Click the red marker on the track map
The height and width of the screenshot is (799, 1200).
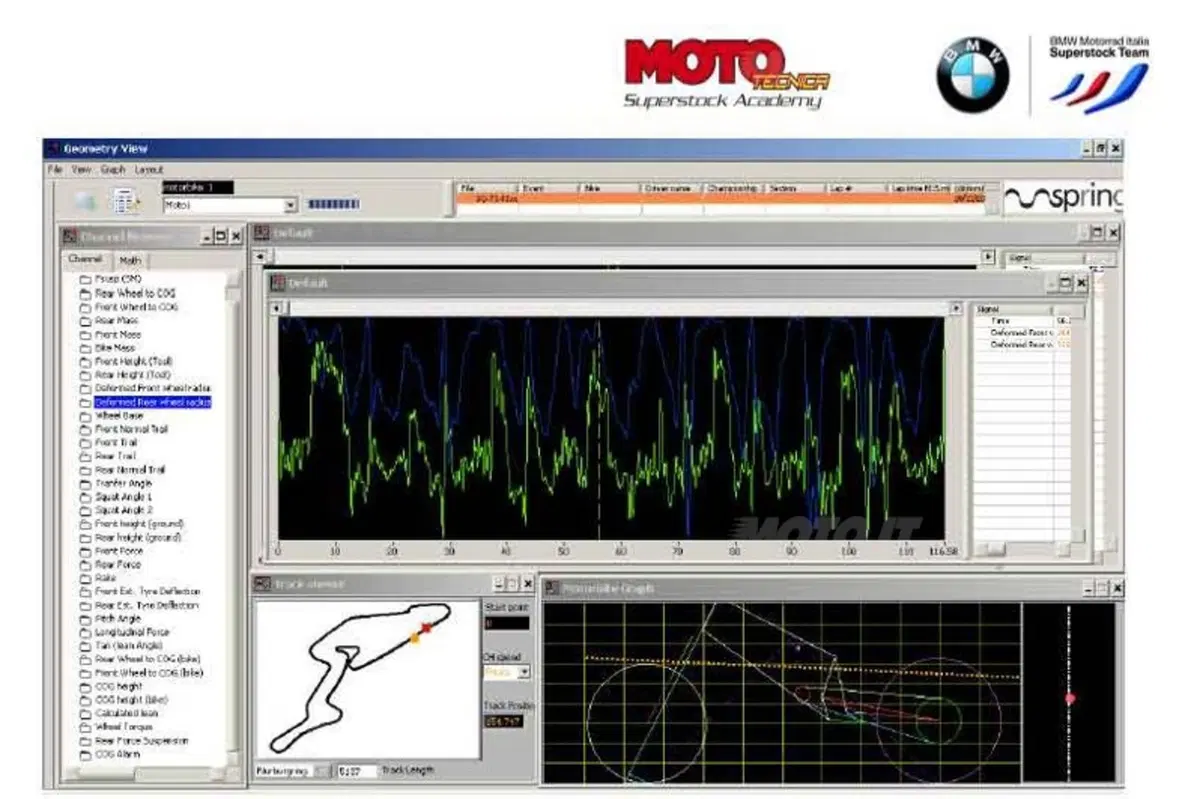click(x=426, y=628)
